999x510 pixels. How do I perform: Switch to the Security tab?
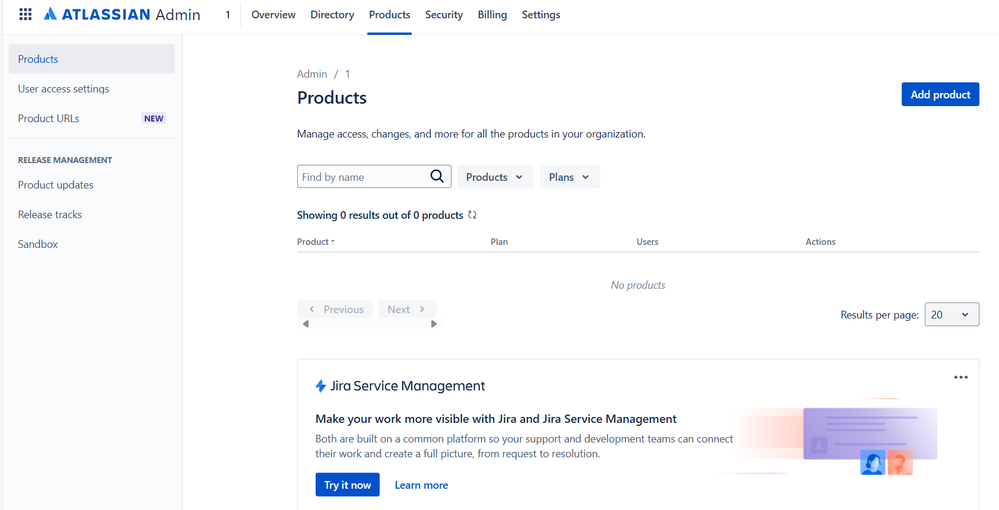[444, 15]
